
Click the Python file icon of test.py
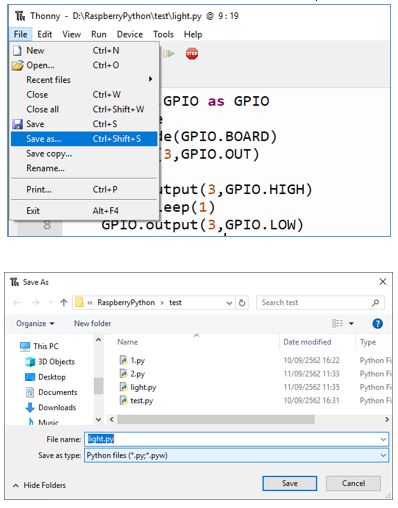pyautogui.click(x=123, y=400)
